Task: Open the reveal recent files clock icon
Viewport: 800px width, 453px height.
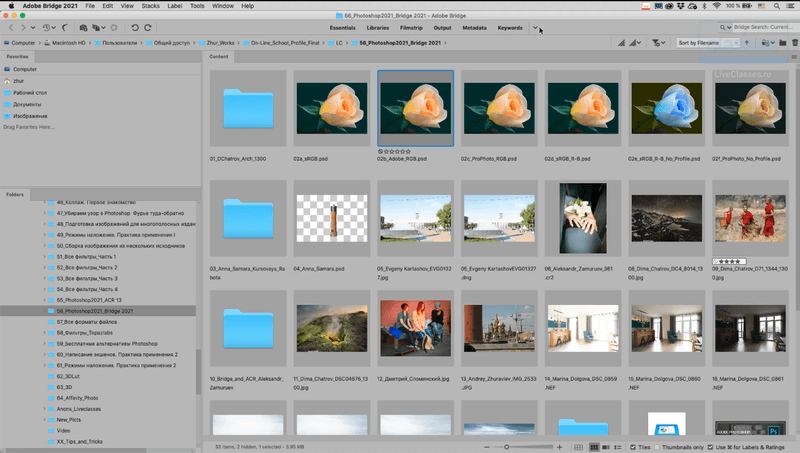Action: pos(47,28)
